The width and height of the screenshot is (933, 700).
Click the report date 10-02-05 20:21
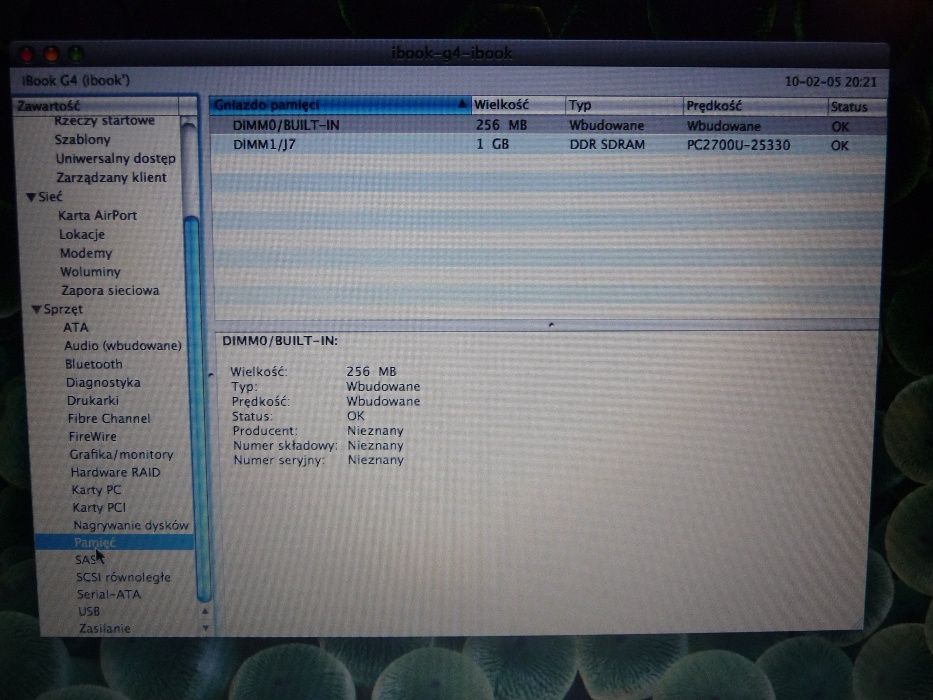click(831, 82)
